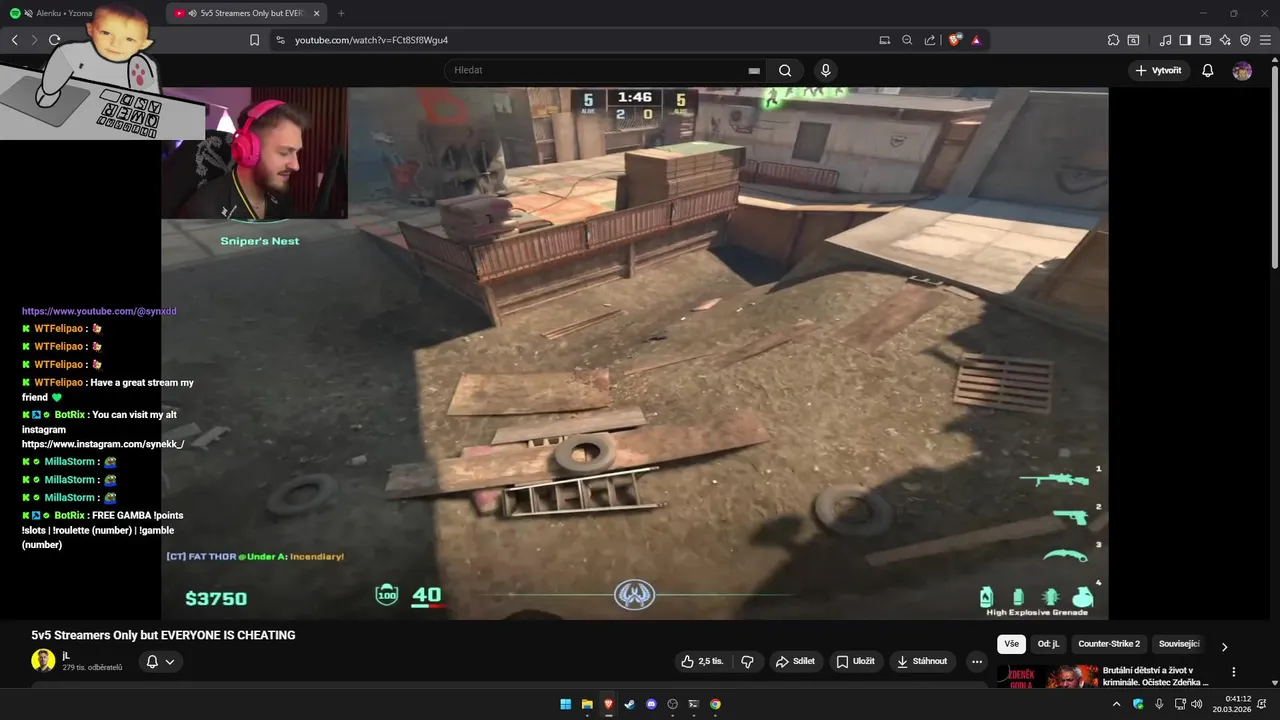Open the browser hamburger menu

pos(1265,40)
